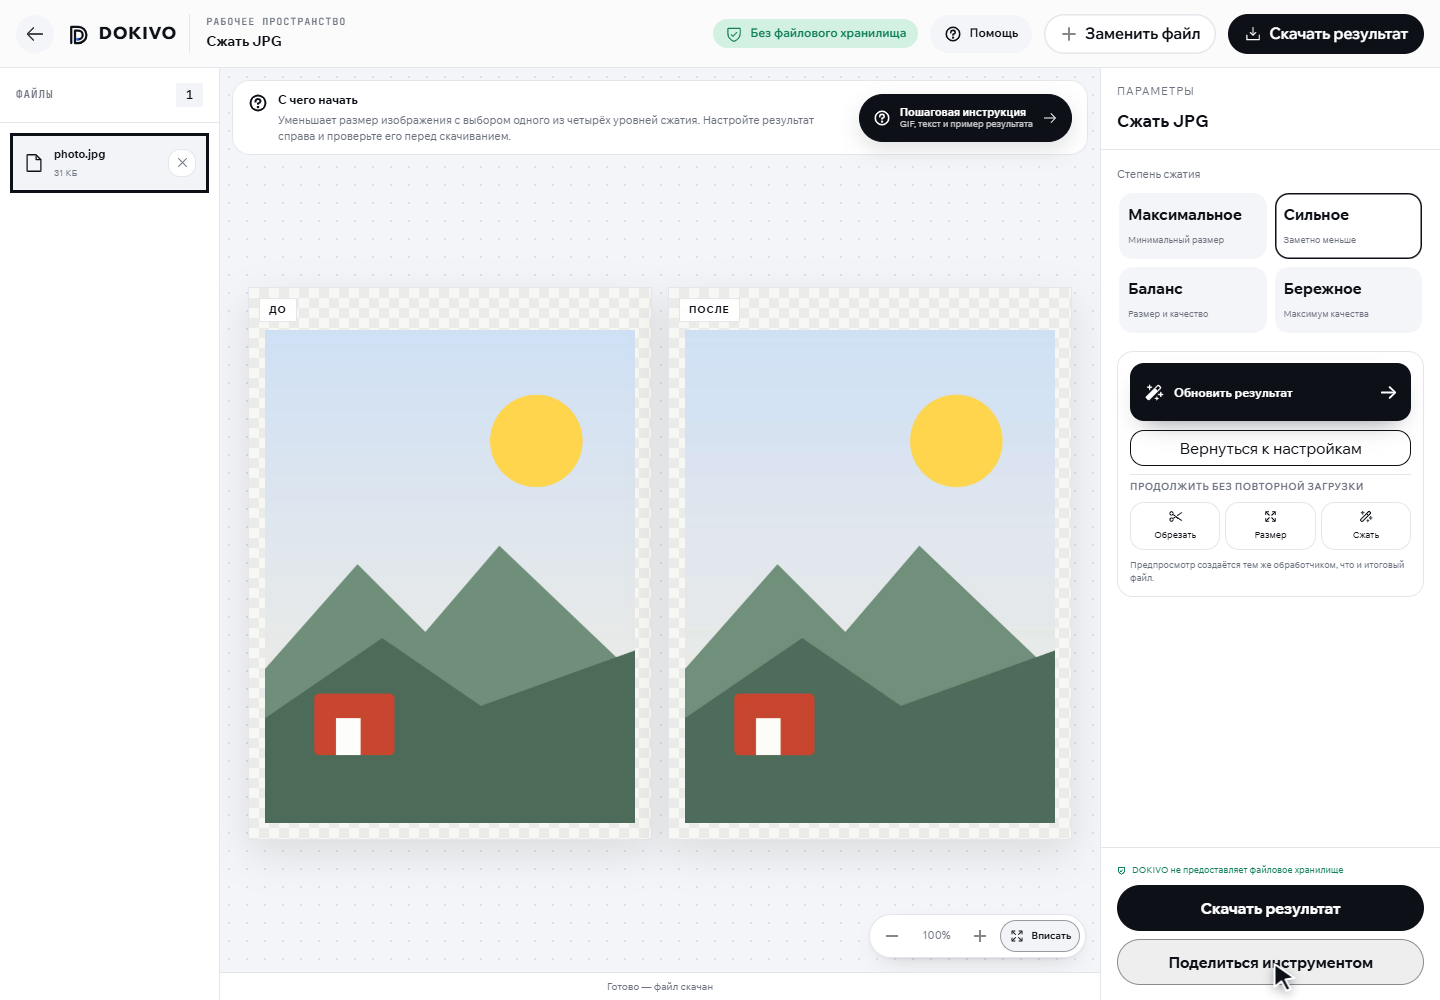Open the Сжать tool shortcut
The height and width of the screenshot is (1000, 1440).
pos(1366,526)
